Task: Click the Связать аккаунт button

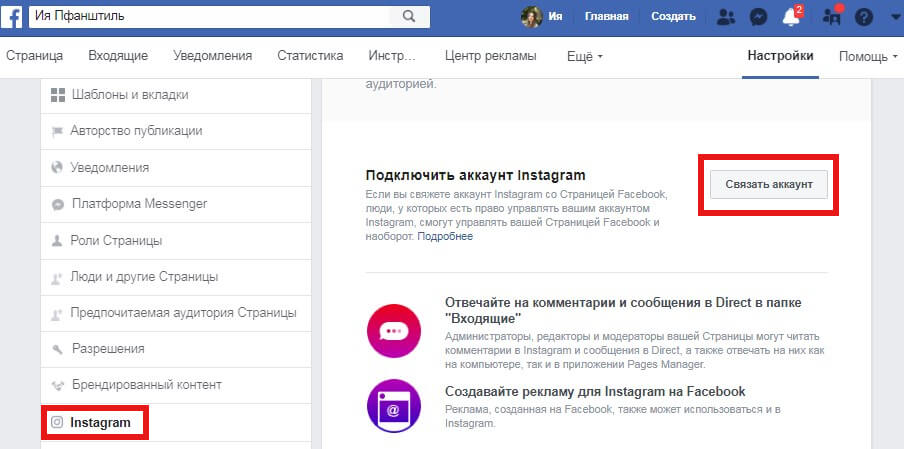Action: click(x=769, y=184)
